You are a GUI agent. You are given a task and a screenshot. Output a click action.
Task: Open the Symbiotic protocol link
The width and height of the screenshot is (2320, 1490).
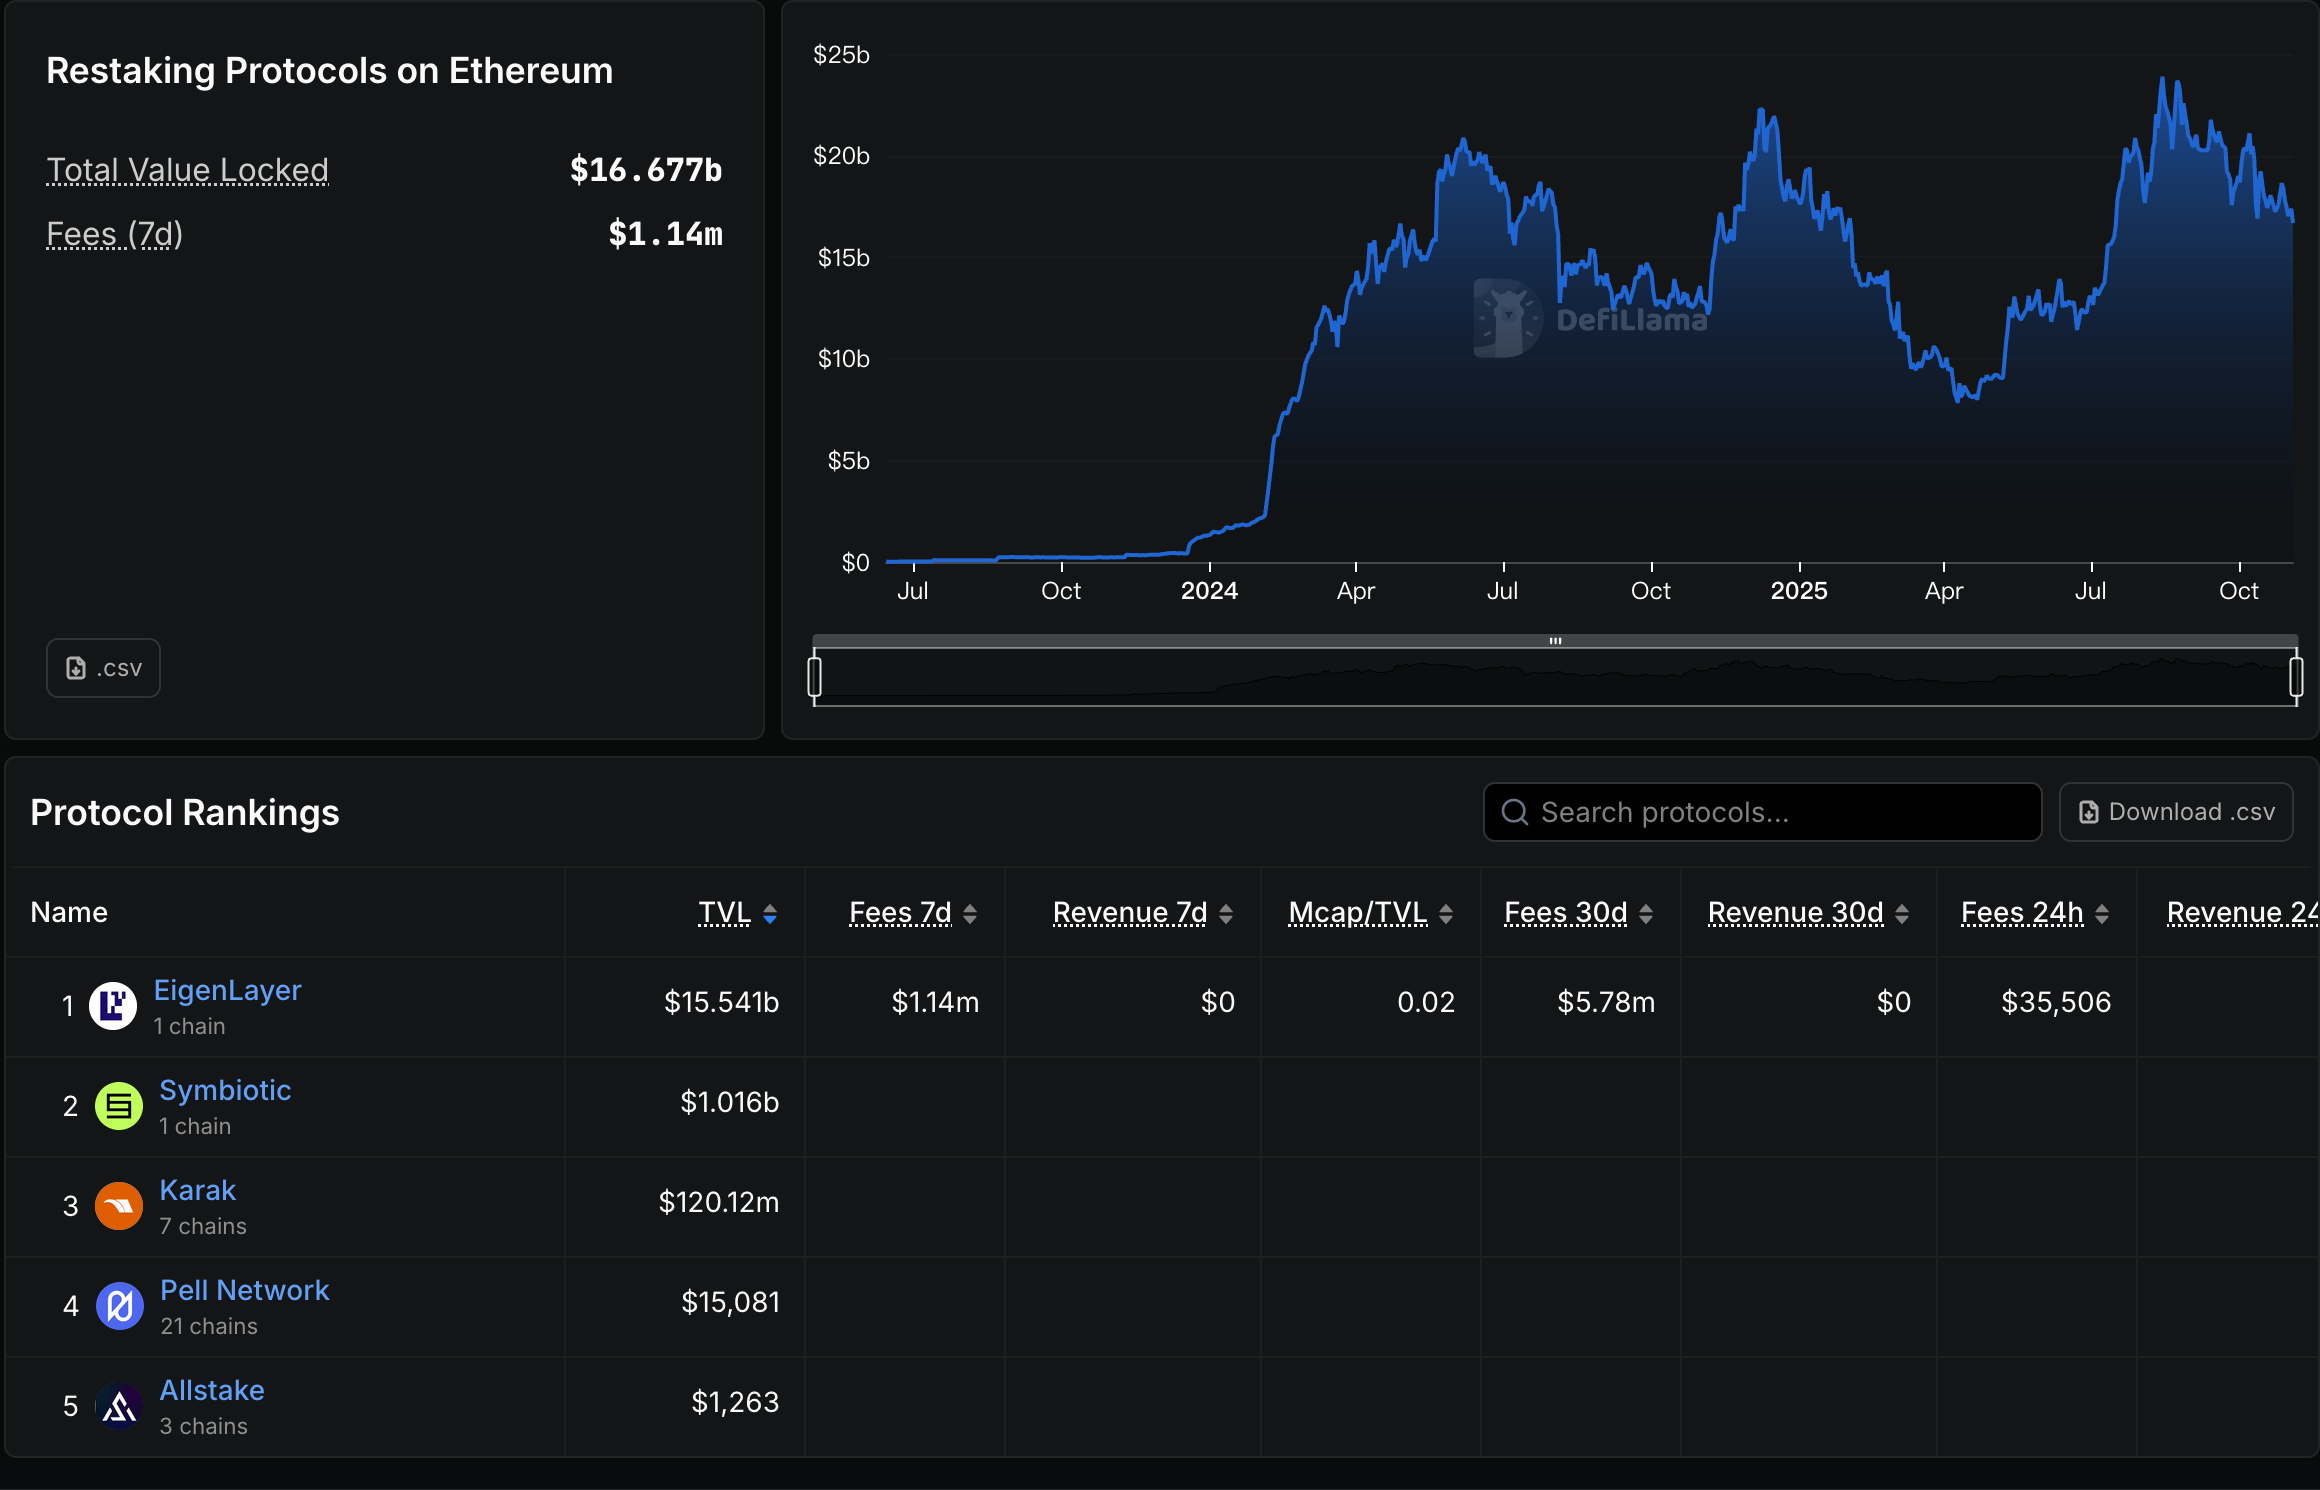225,1090
